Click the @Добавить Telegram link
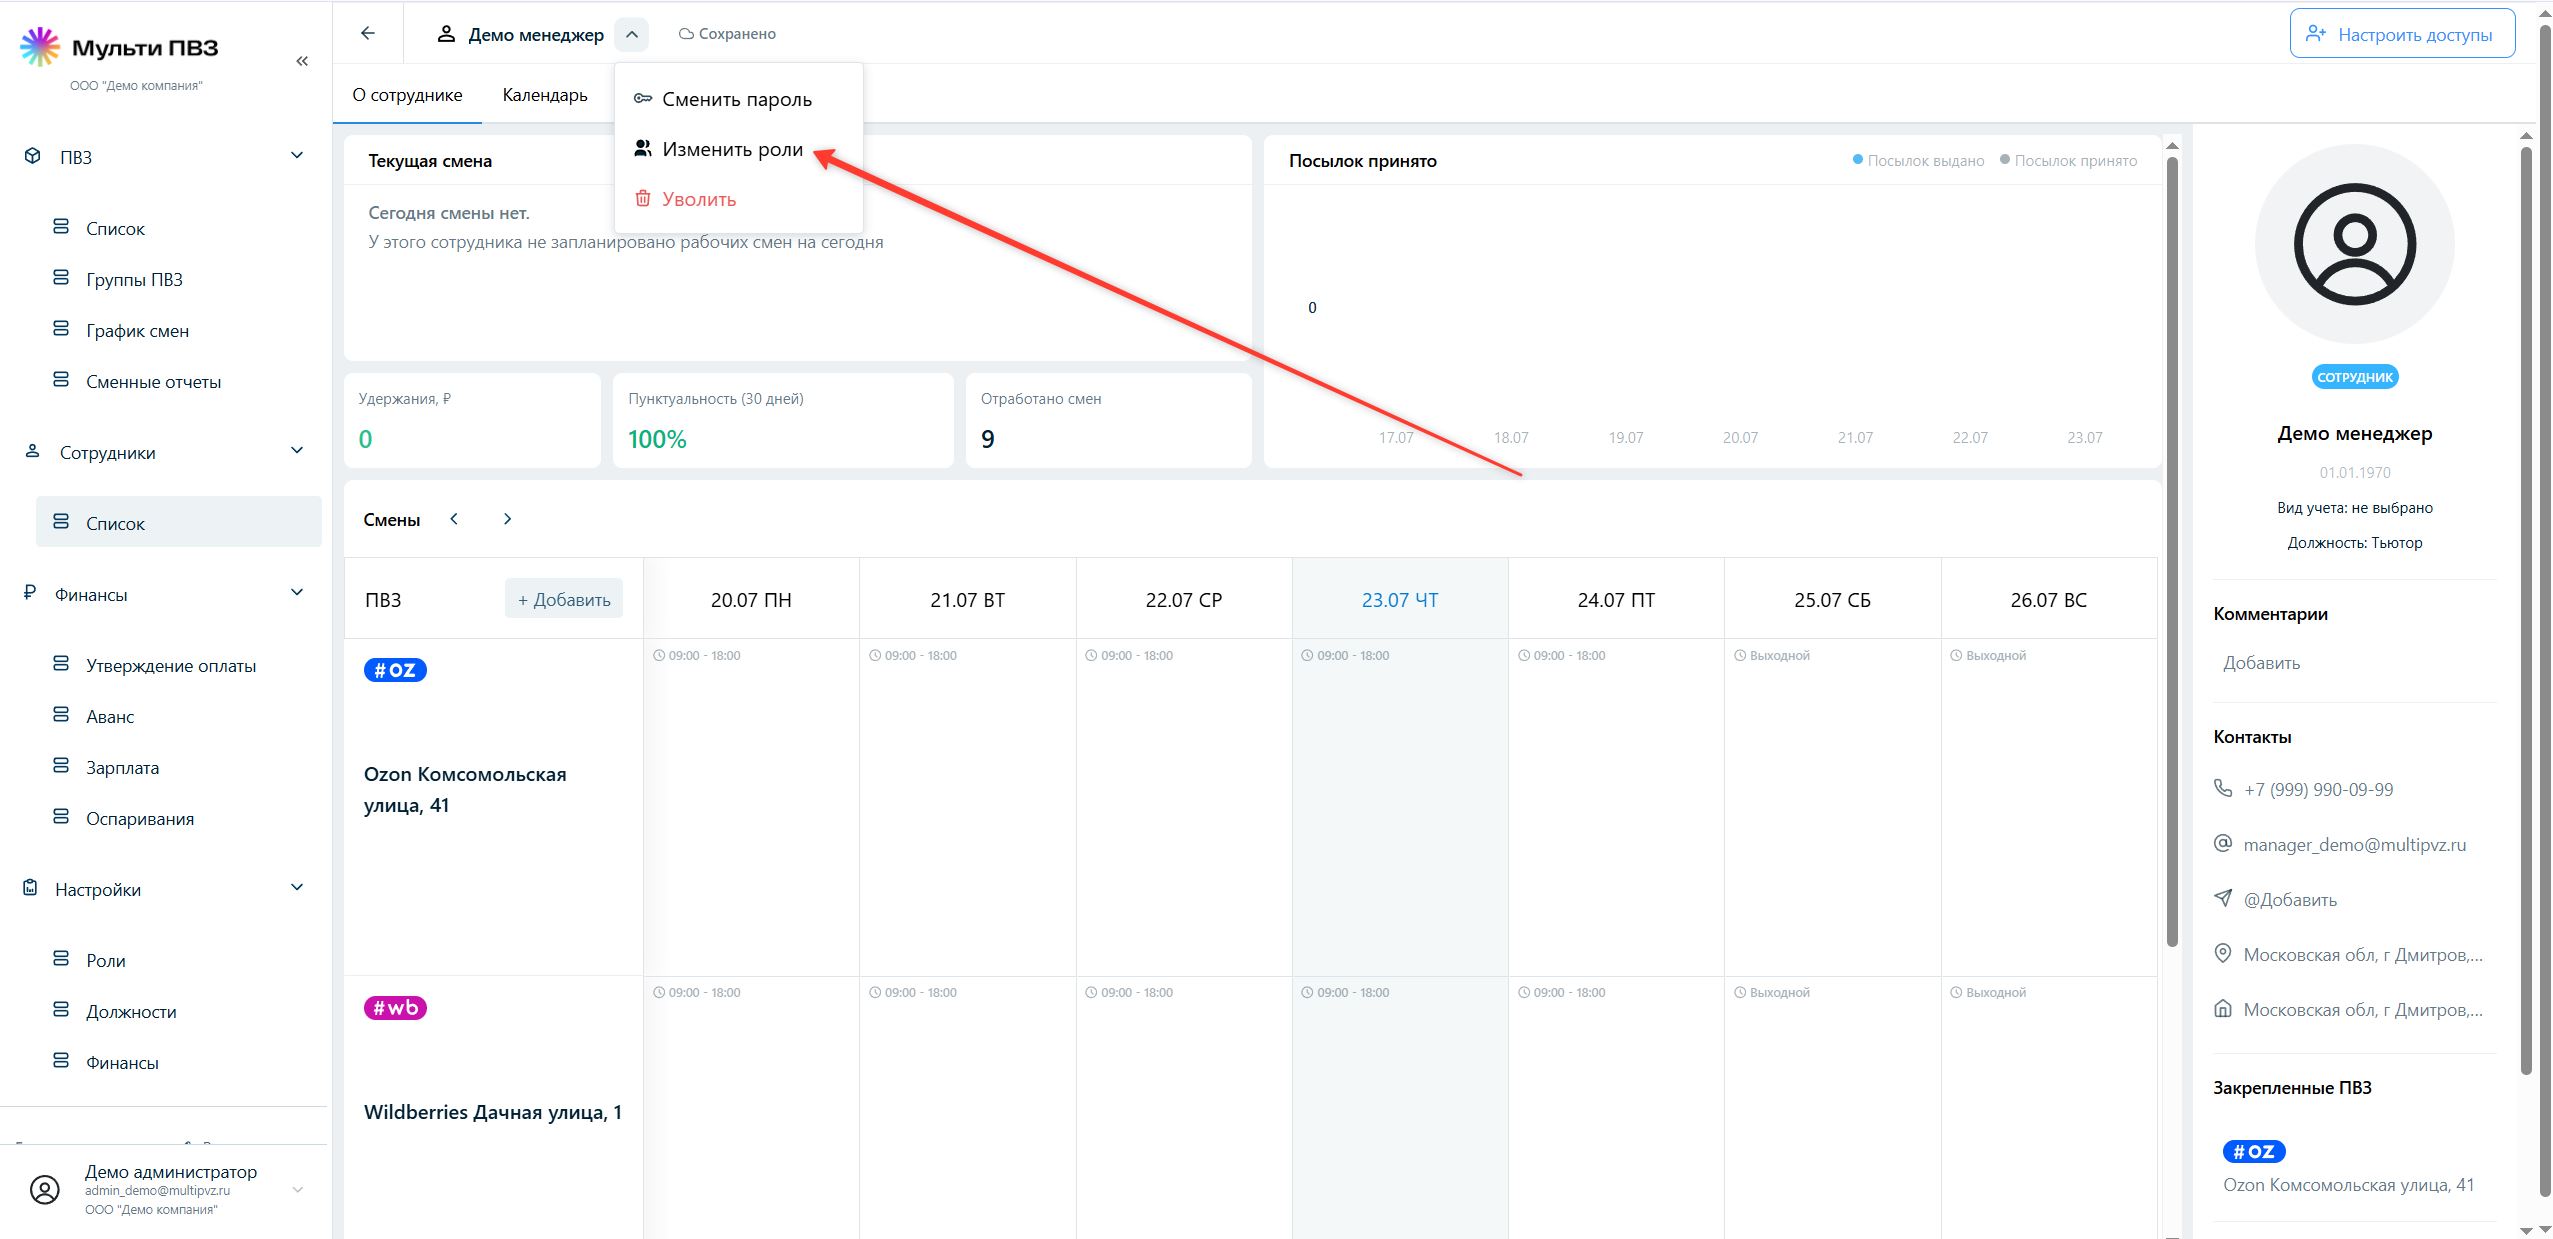This screenshot has height=1239, width=2553. pyautogui.click(x=2290, y=899)
